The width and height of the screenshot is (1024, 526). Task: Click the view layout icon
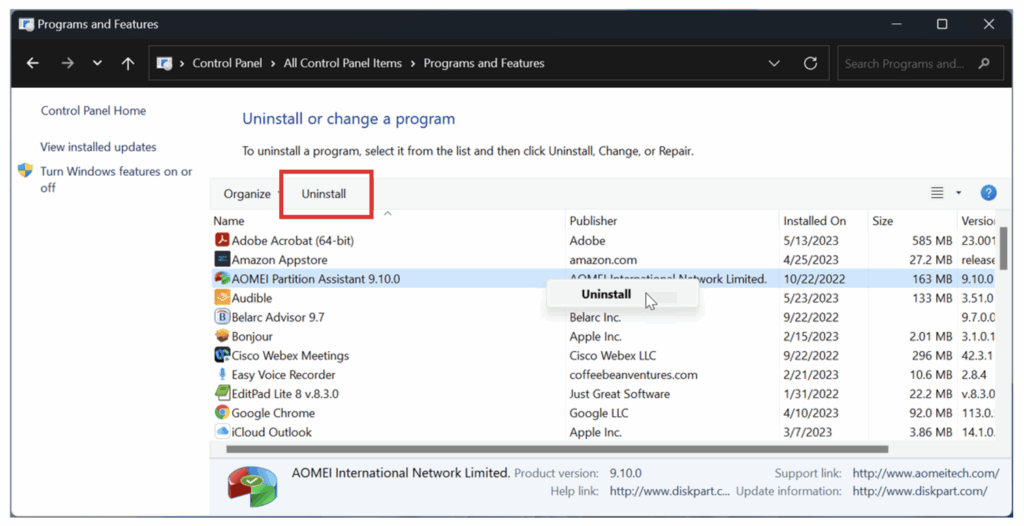click(x=937, y=193)
